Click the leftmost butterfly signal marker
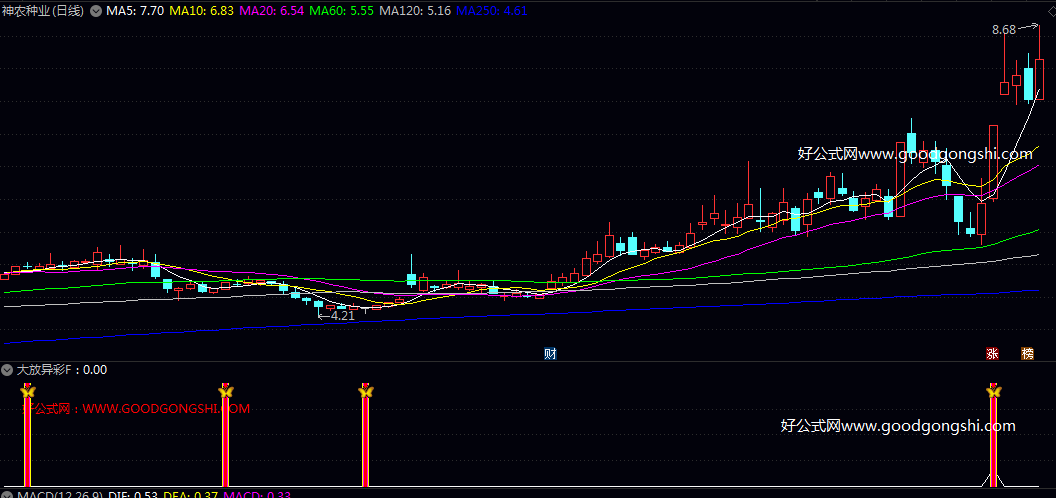 click(x=27, y=391)
